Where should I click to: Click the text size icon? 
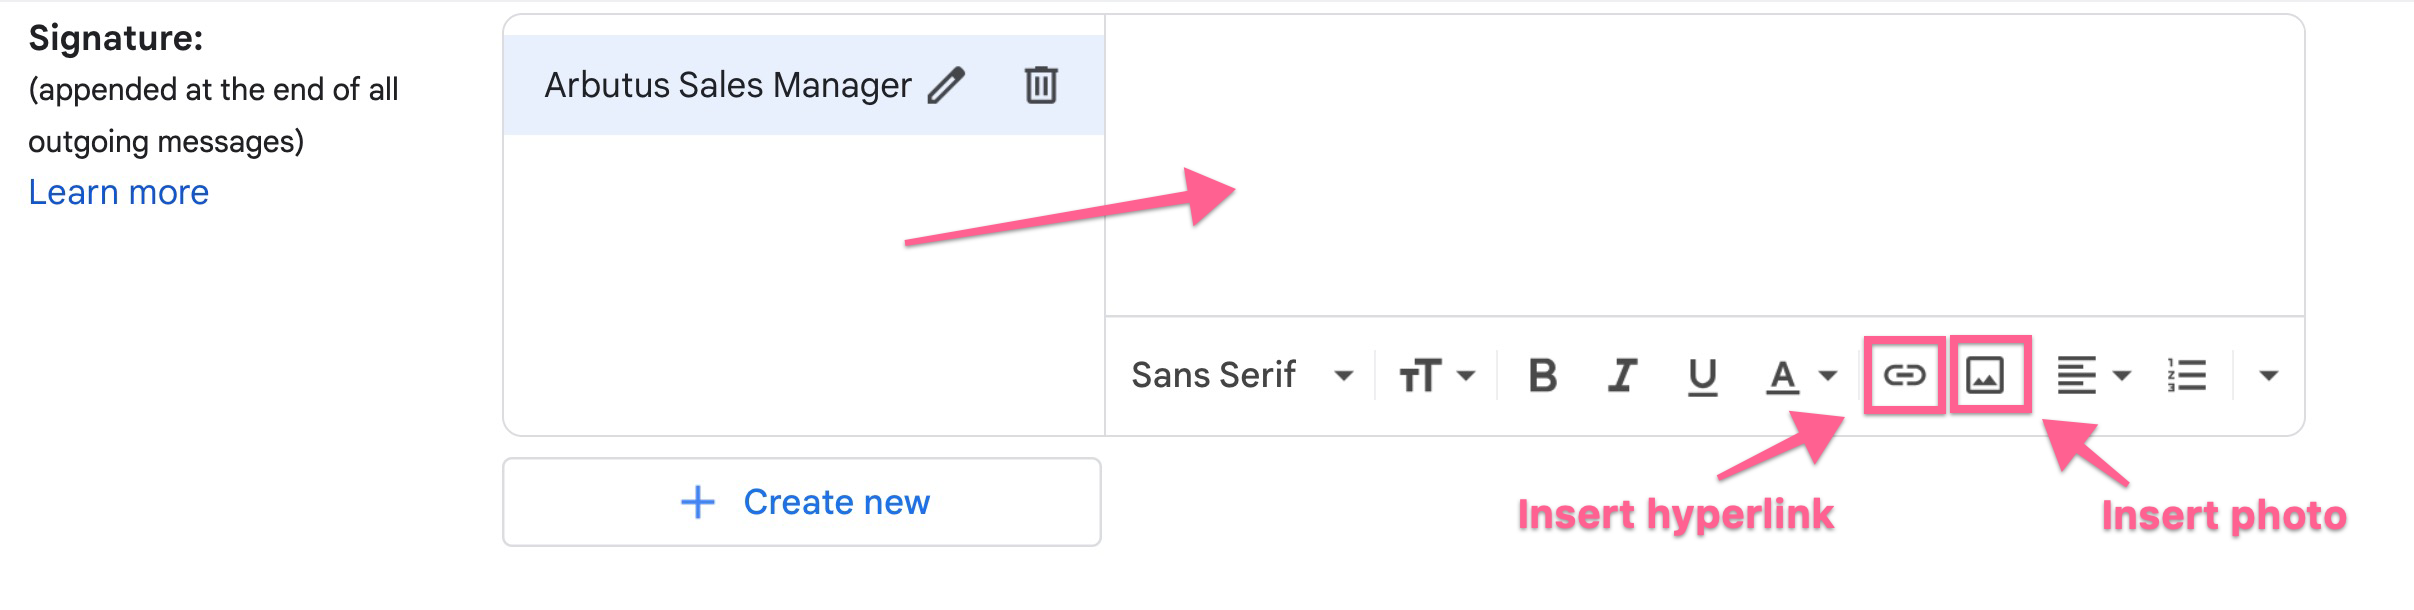[x=1422, y=376]
